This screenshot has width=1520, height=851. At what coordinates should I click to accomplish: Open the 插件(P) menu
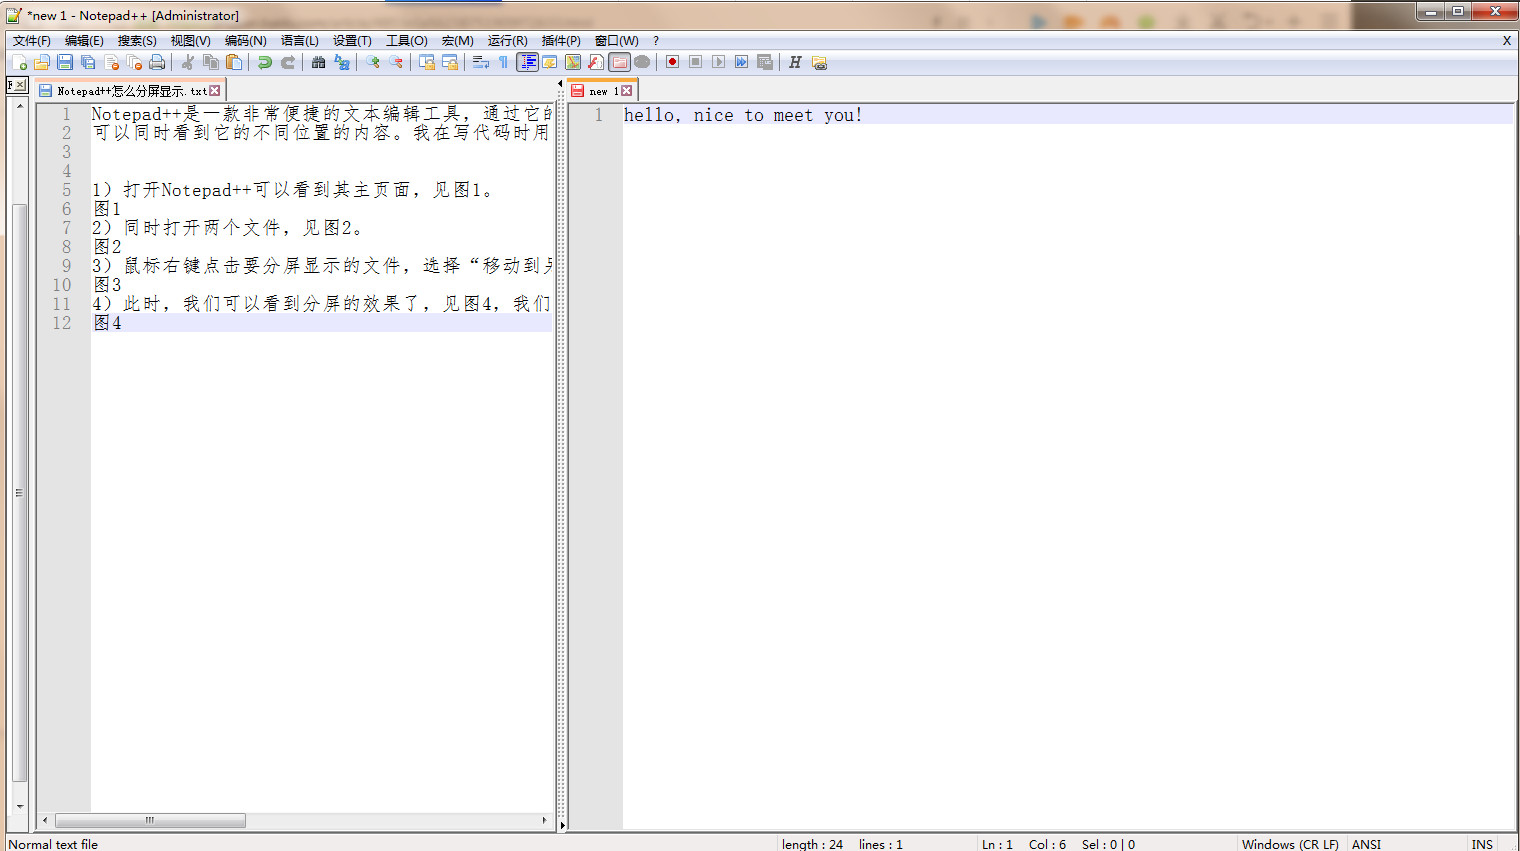coord(561,41)
